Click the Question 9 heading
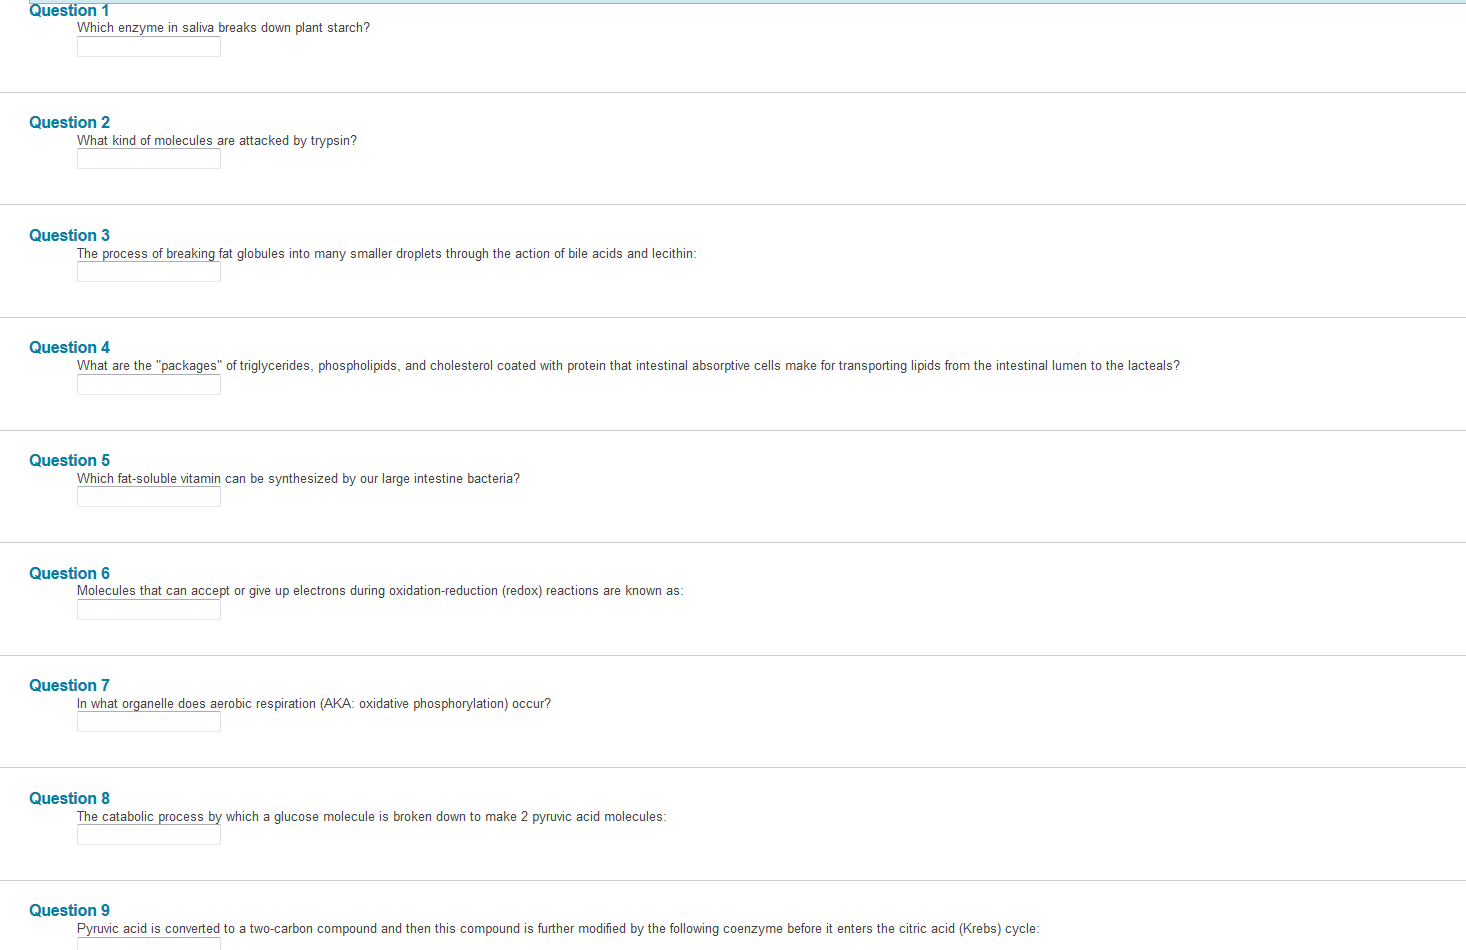Image resolution: width=1466 pixels, height=950 pixels. click(69, 910)
